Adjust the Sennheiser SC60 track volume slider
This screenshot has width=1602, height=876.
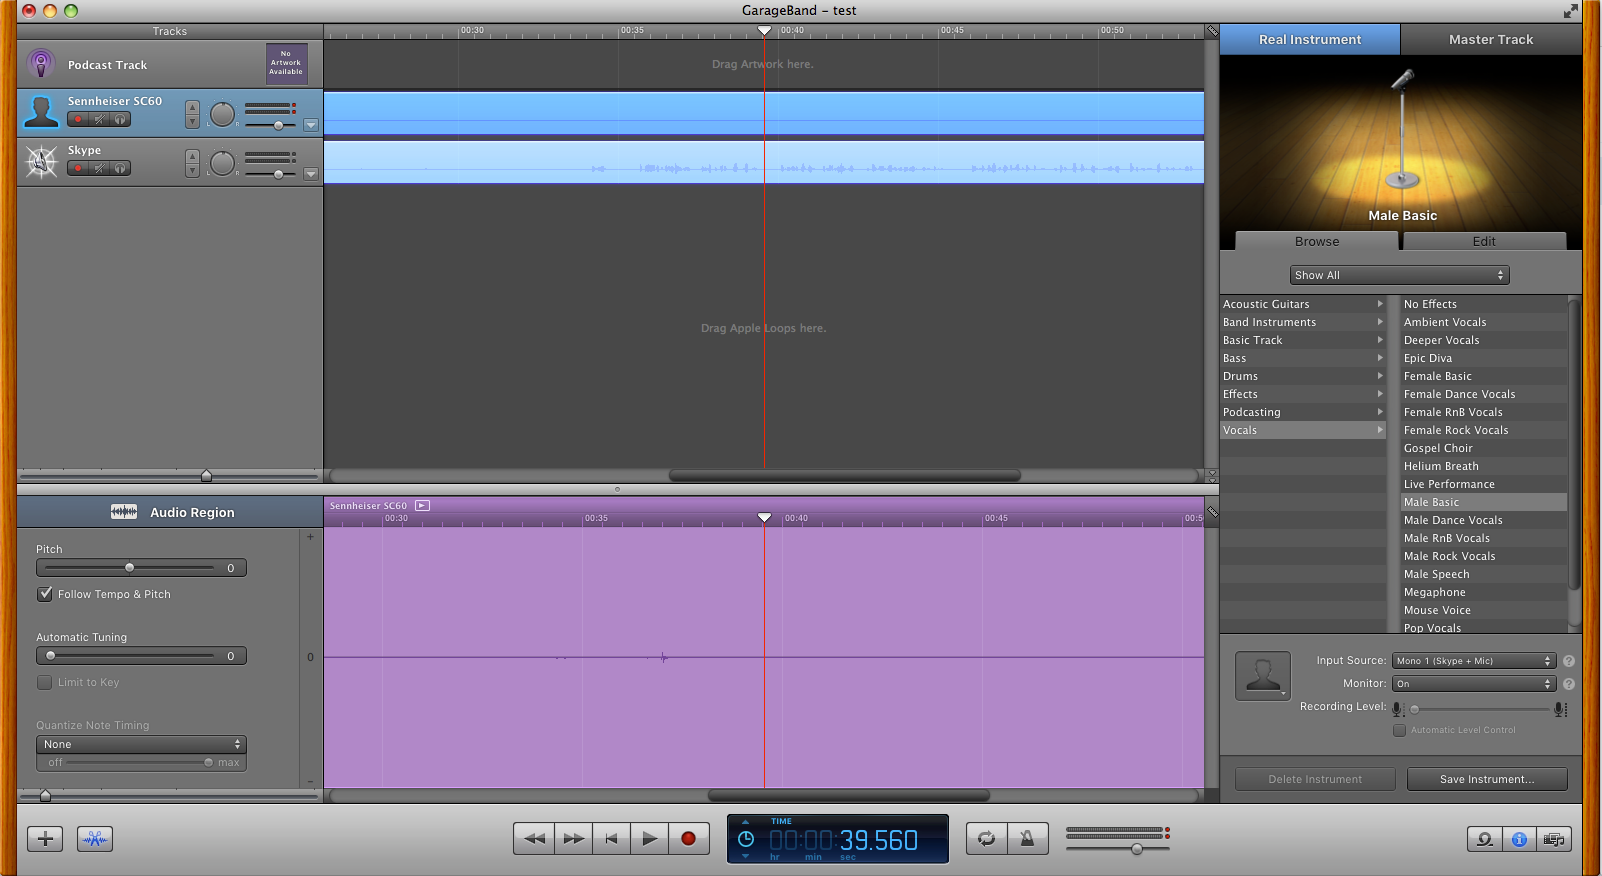(278, 125)
